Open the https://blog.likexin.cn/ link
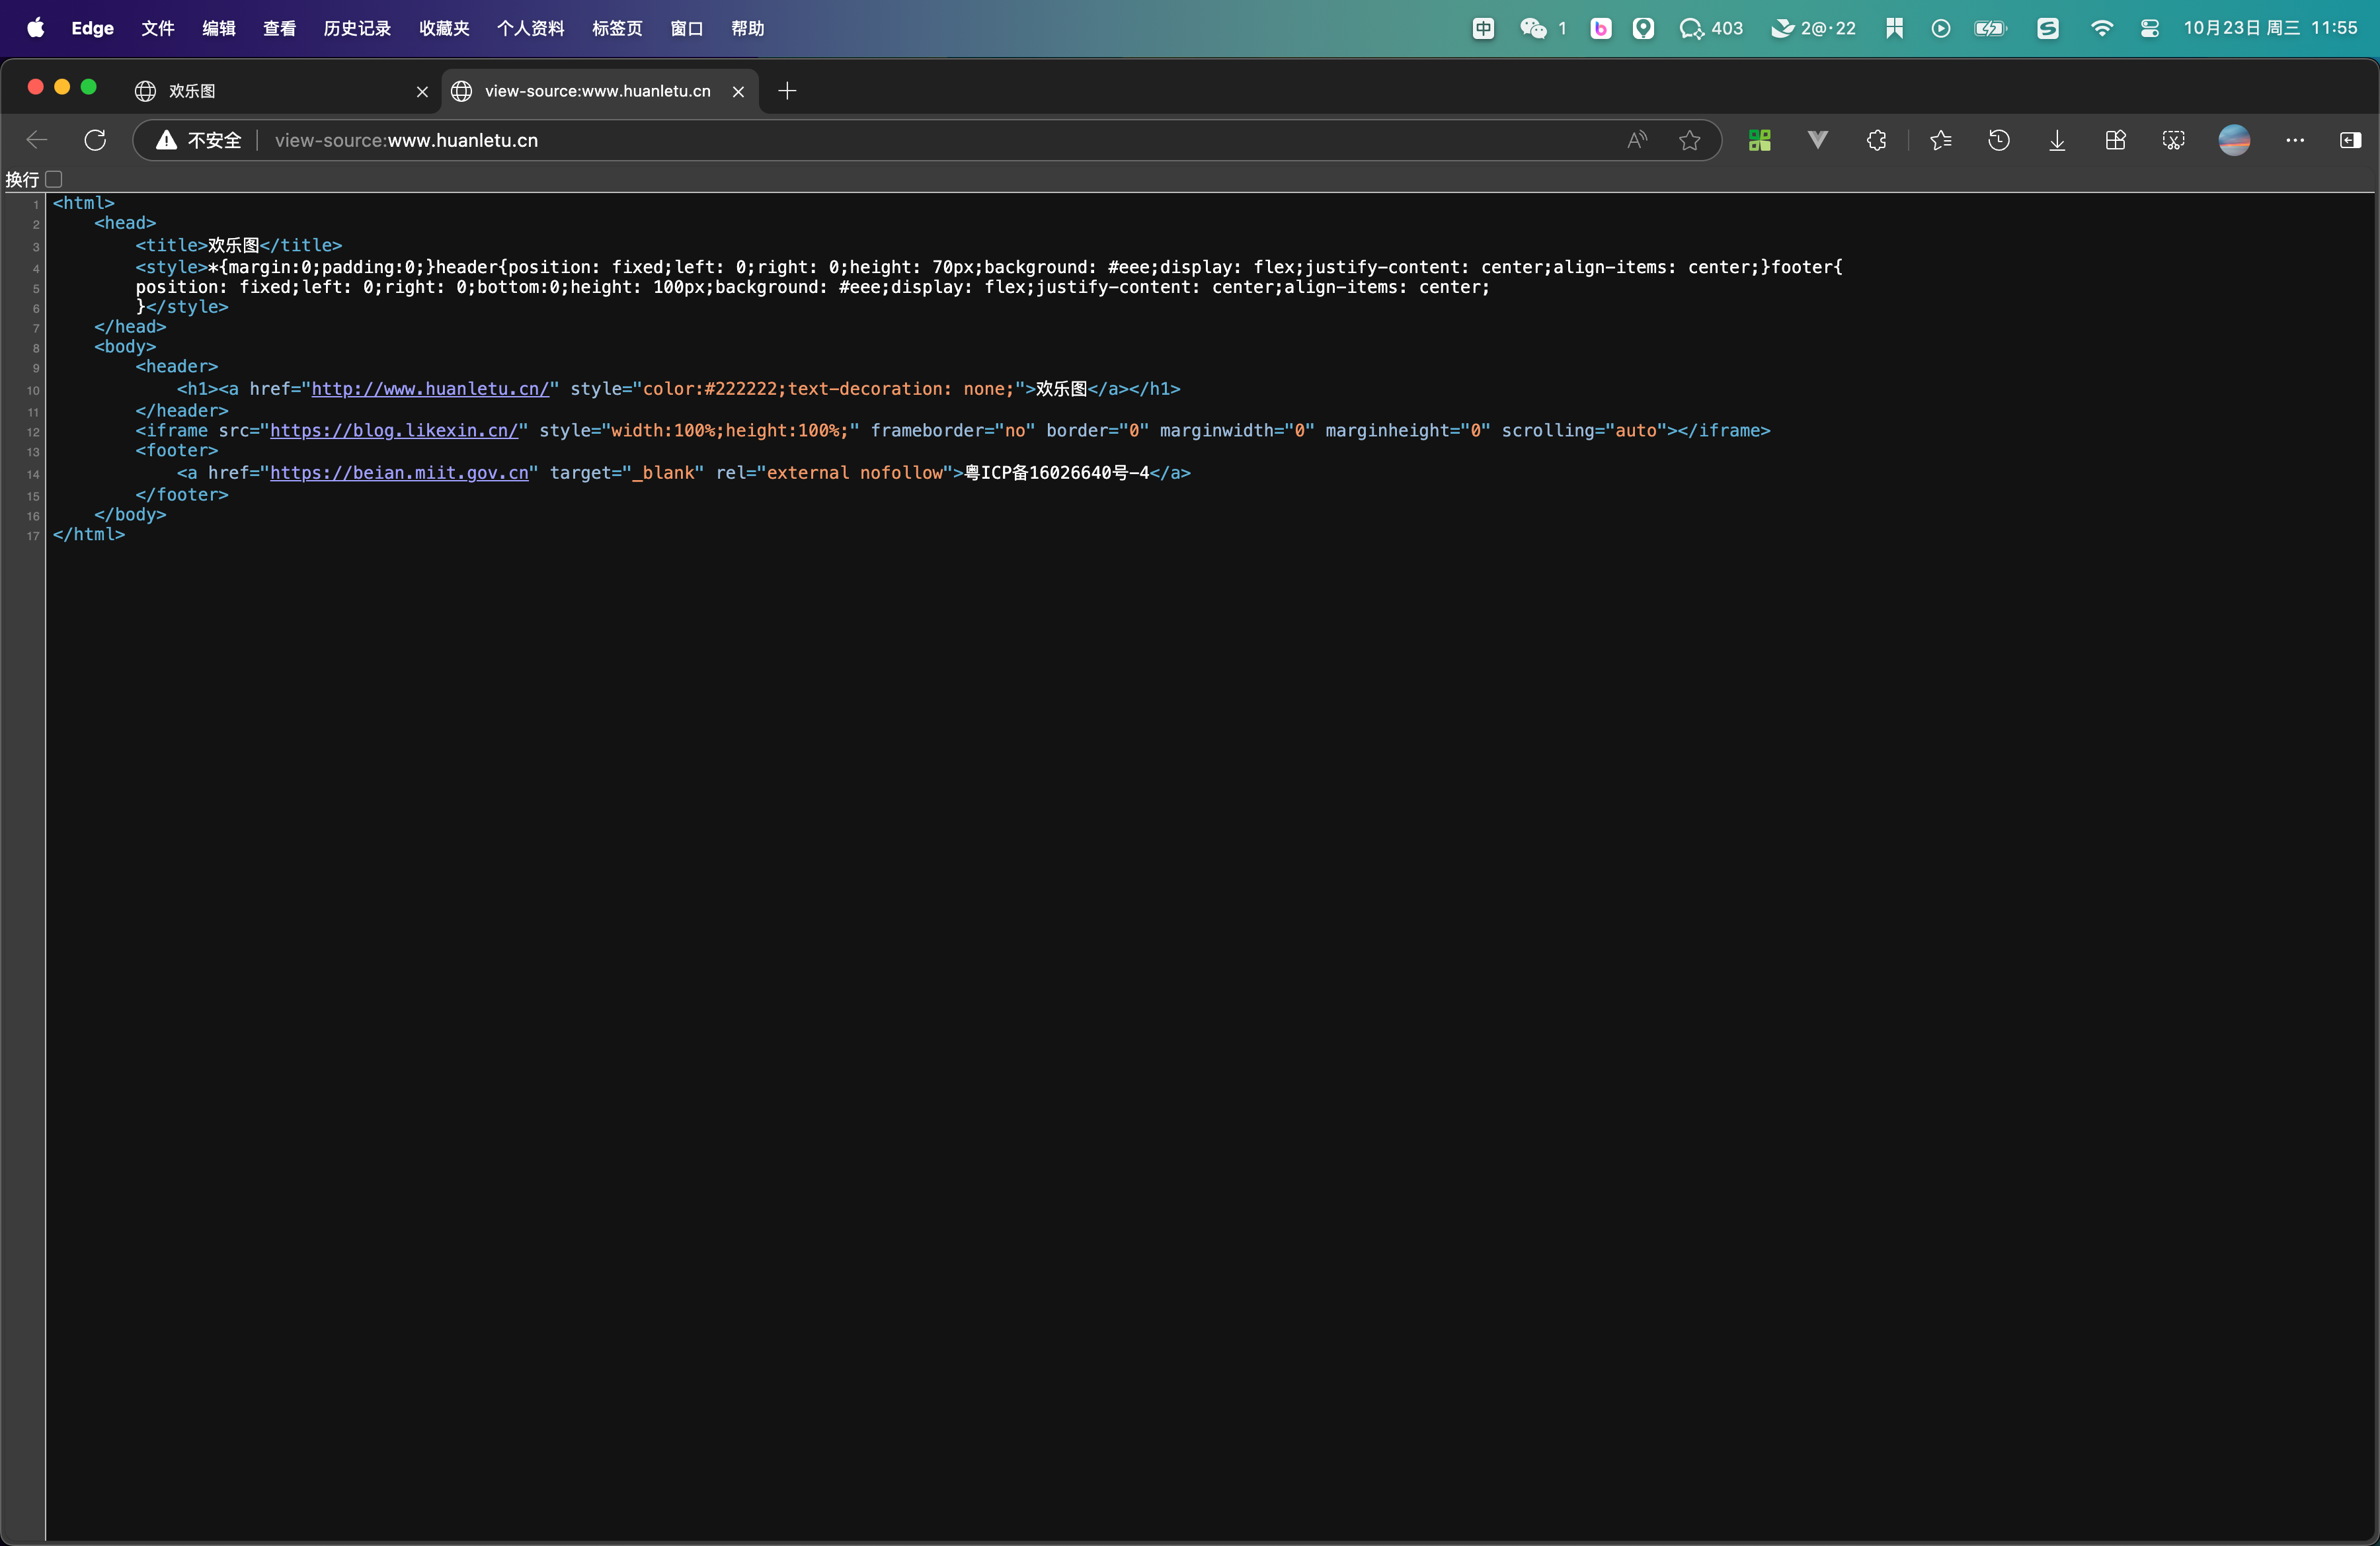Viewport: 2380px width, 1546px height. [x=394, y=431]
